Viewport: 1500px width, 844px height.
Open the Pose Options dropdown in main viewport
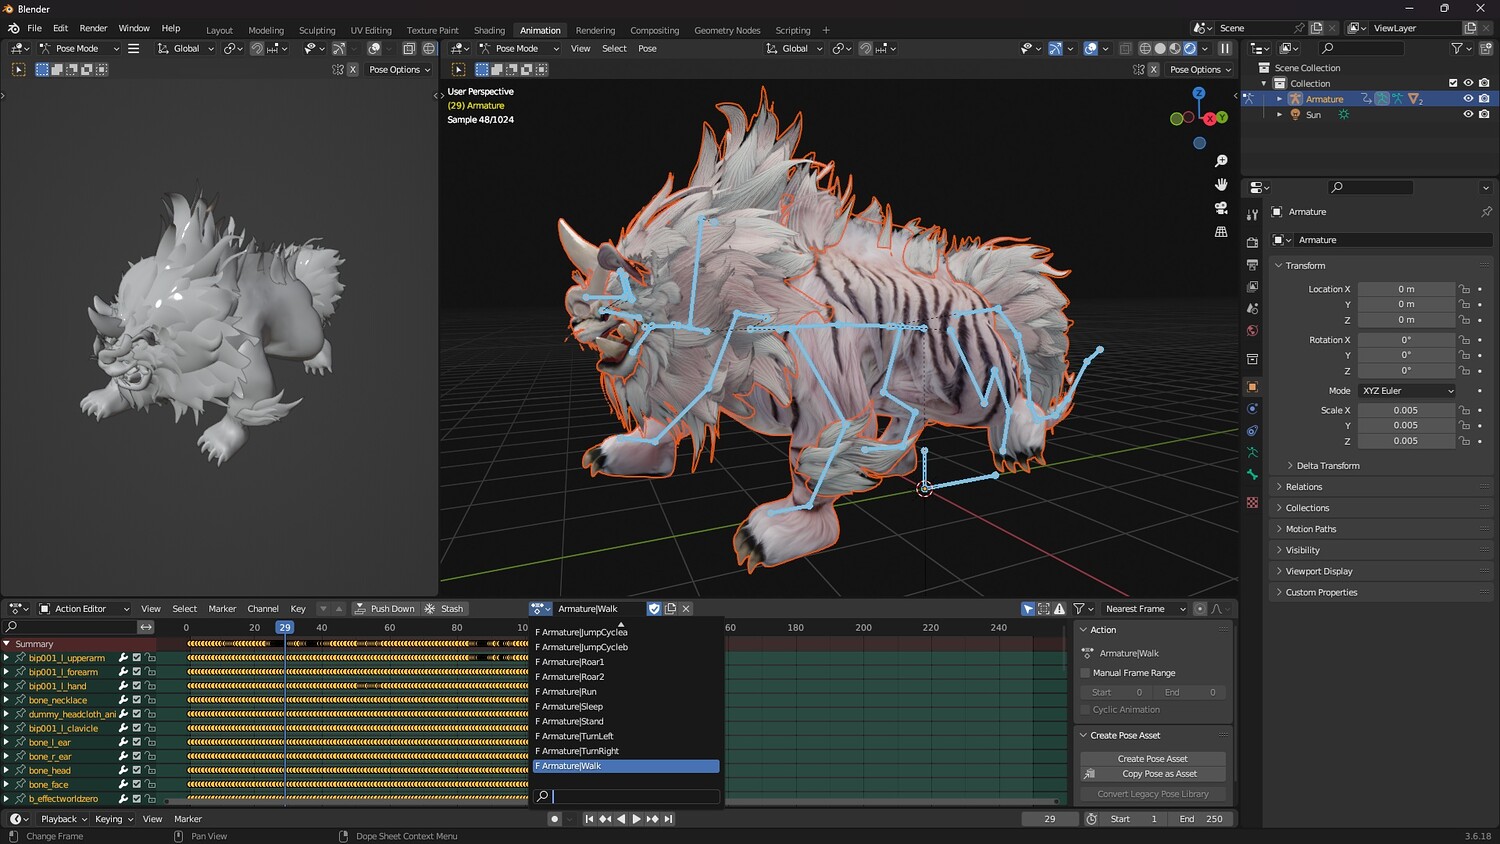pyautogui.click(x=1200, y=69)
